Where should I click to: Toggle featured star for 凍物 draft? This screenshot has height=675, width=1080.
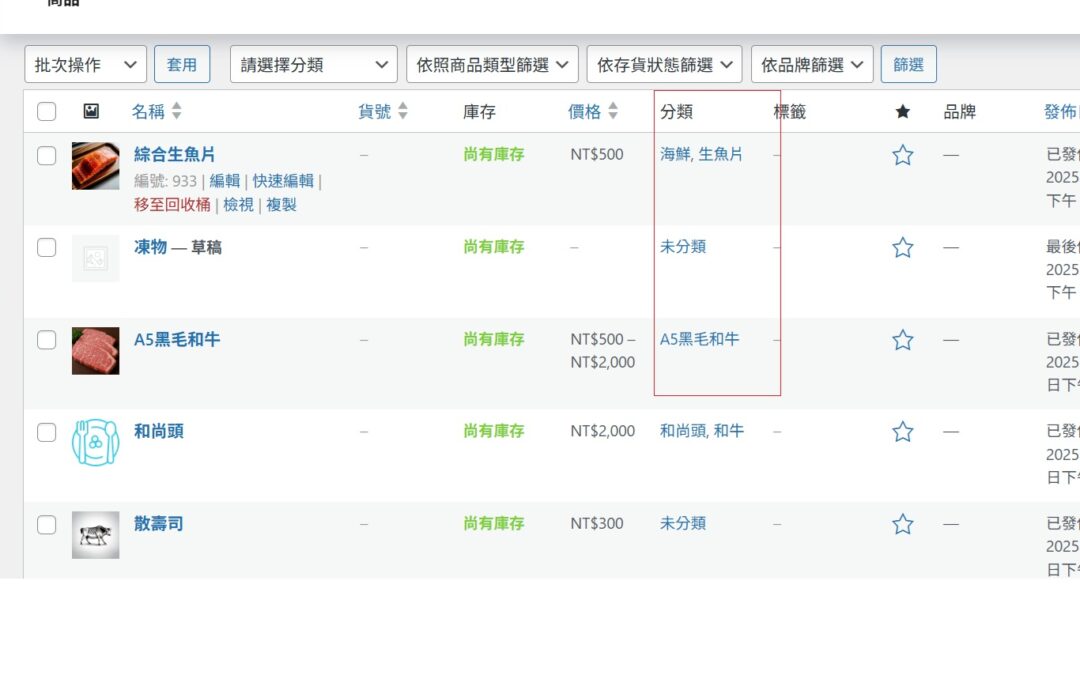902,247
